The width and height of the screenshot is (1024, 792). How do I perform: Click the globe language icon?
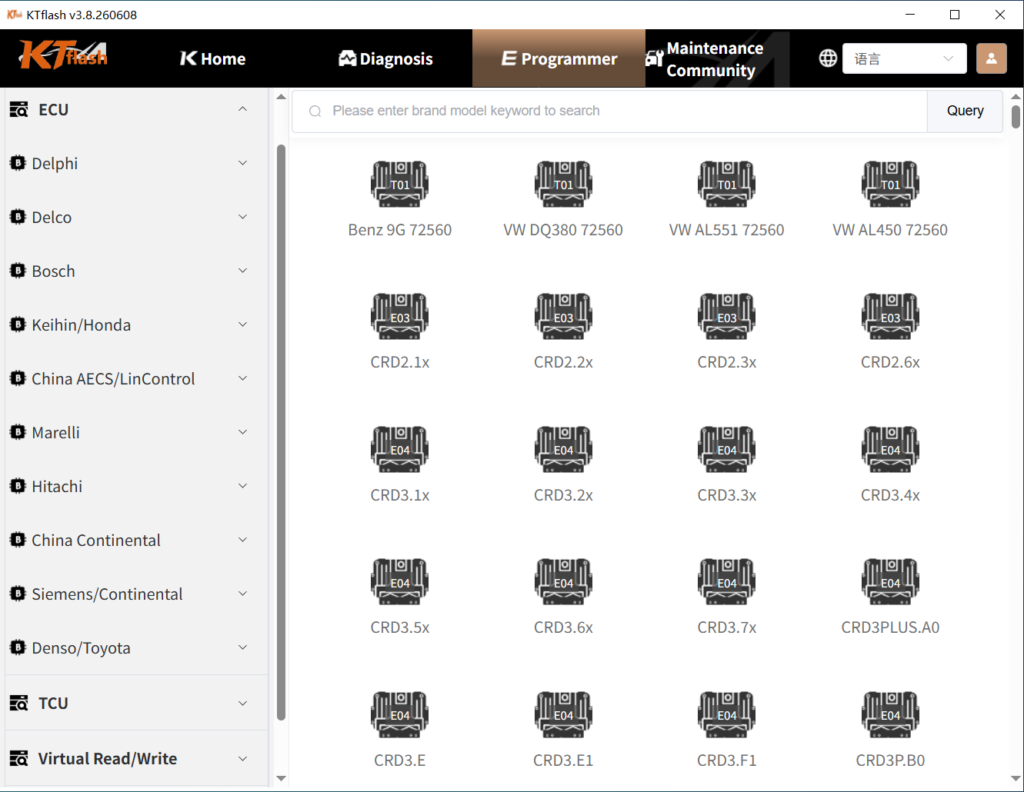point(827,59)
